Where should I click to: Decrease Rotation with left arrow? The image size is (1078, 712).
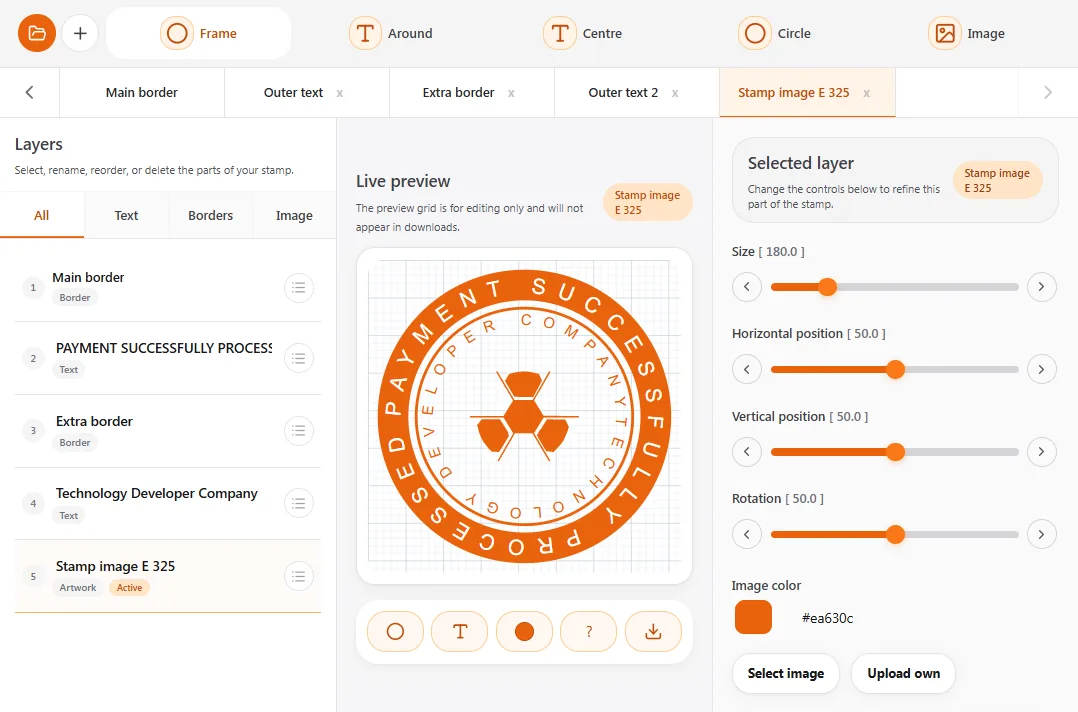tap(747, 534)
